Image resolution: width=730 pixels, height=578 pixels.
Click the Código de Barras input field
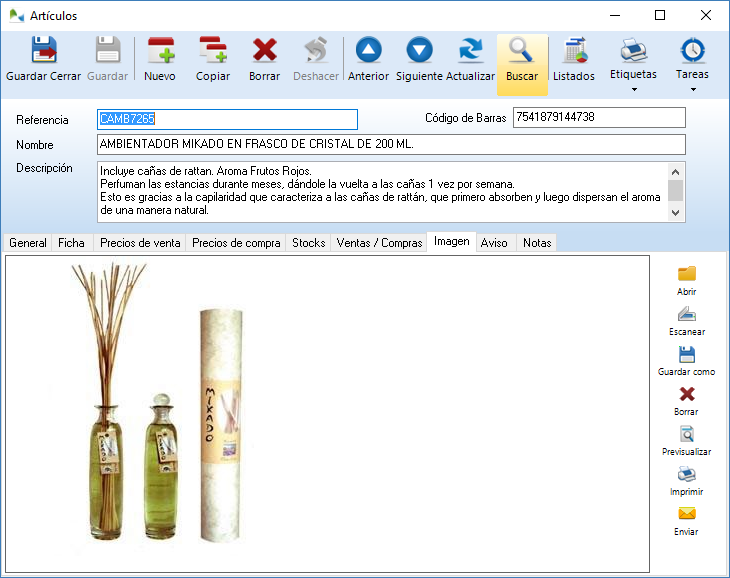[598, 118]
